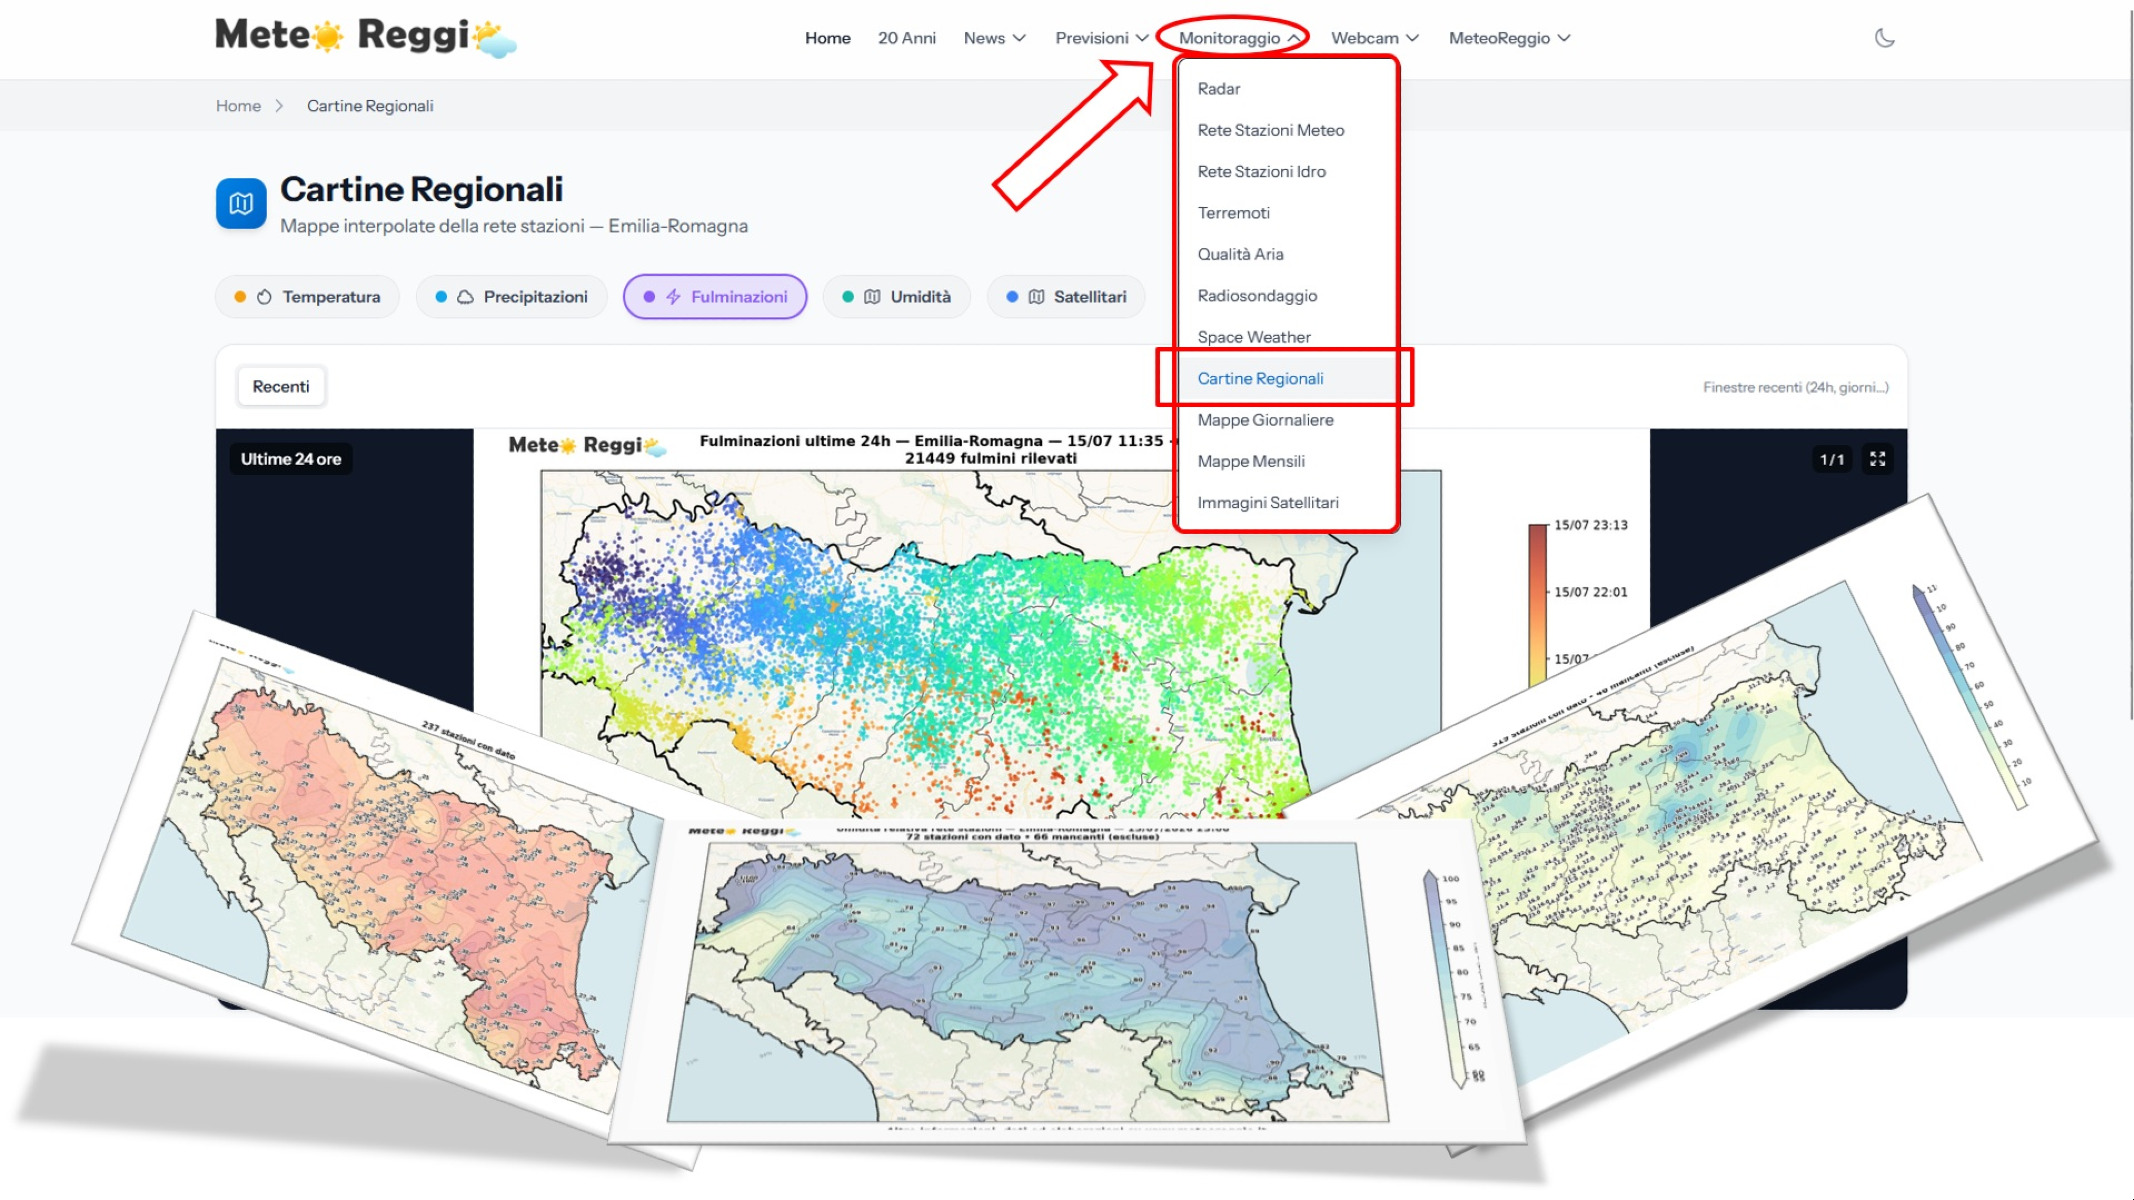Click the MeteoReggio logo

pos(366,37)
